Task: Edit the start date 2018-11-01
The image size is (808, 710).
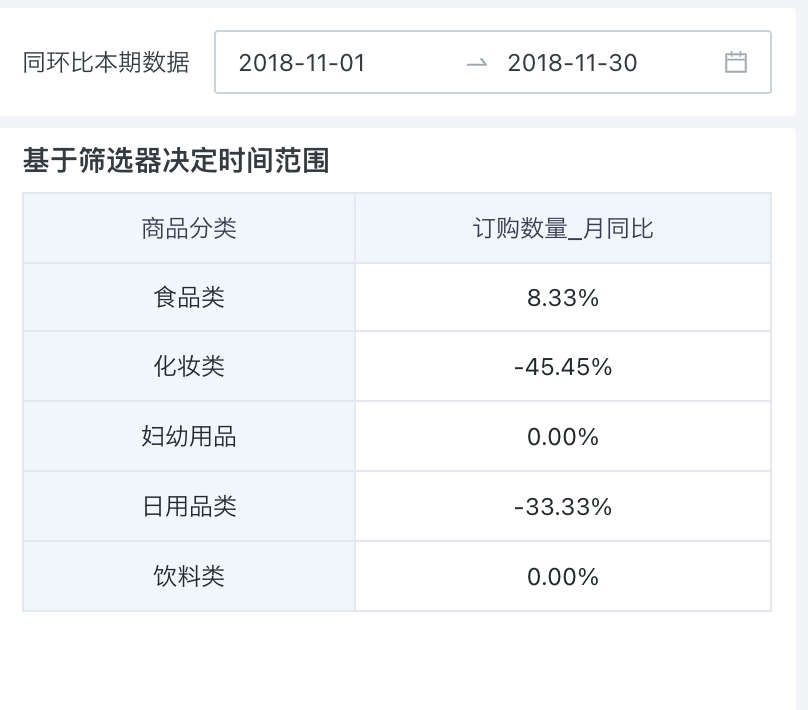Action: [x=302, y=63]
